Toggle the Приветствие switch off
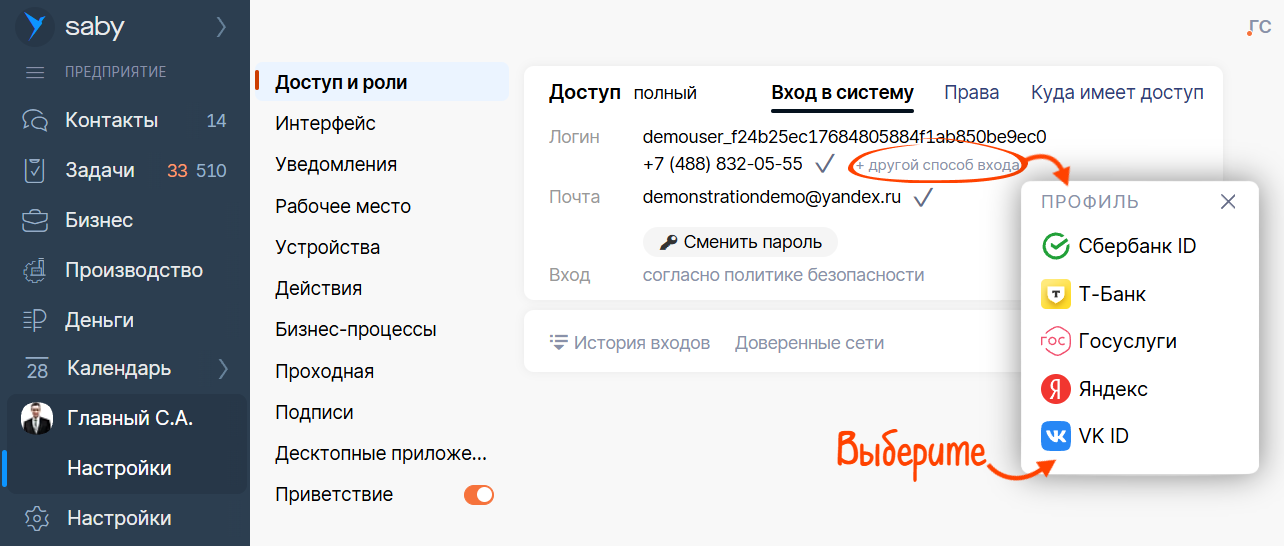This screenshot has height=546, width=1284. 479,495
